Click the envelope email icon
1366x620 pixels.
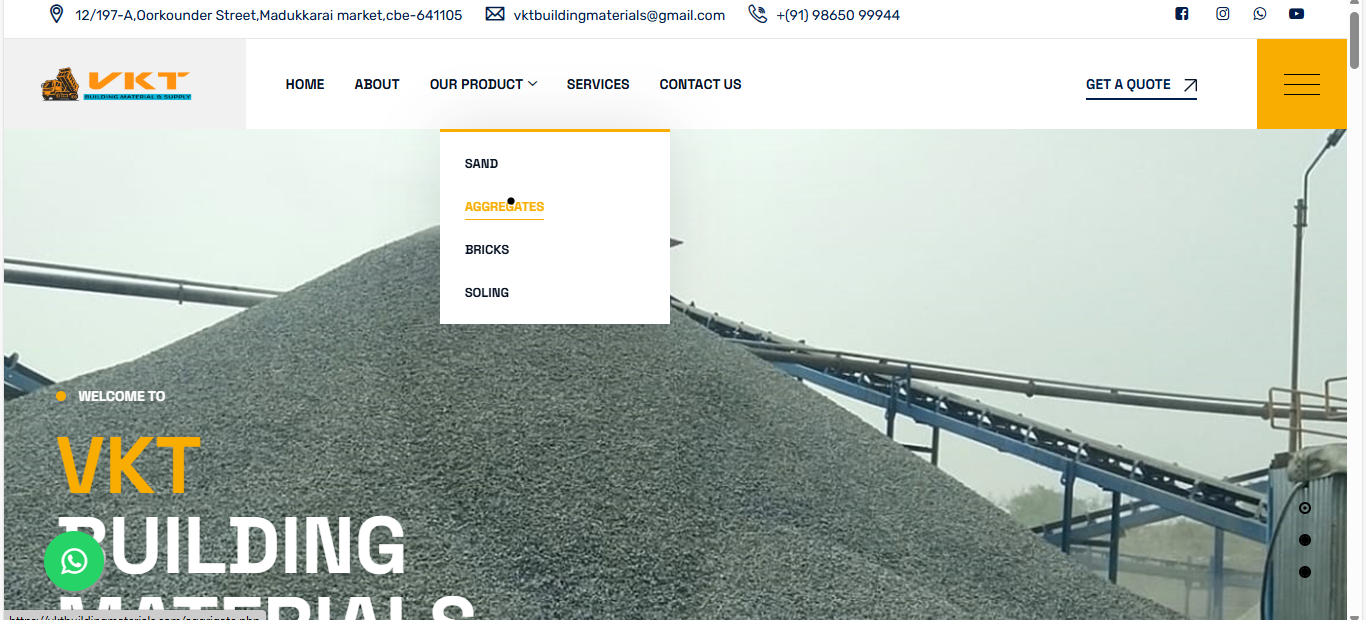pyautogui.click(x=494, y=14)
